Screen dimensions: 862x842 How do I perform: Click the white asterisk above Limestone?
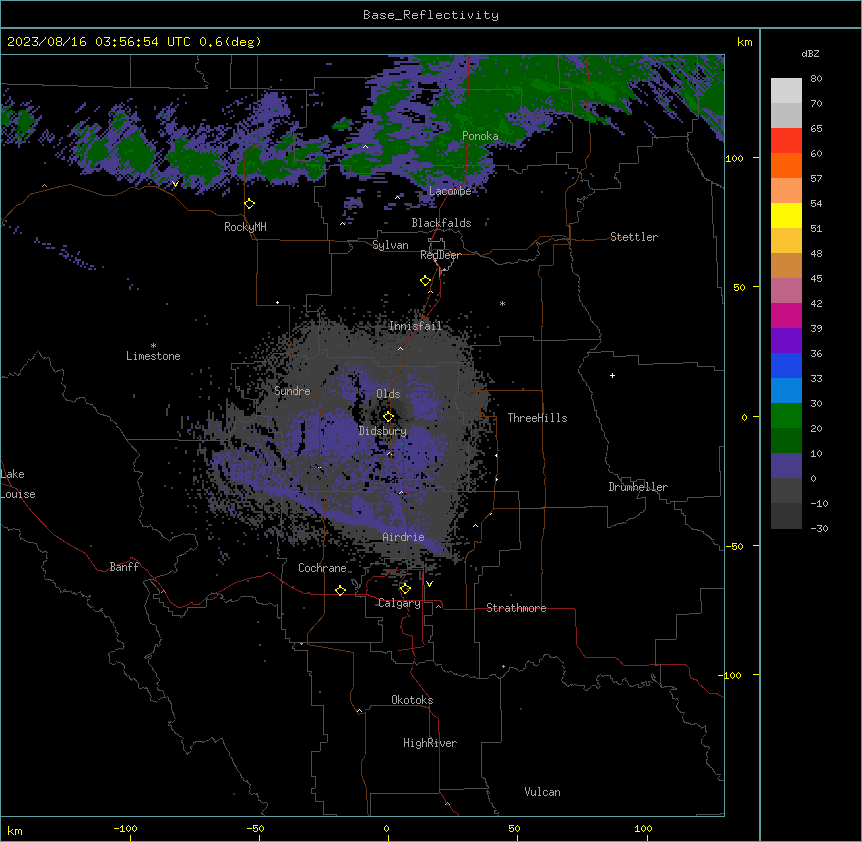(x=153, y=346)
